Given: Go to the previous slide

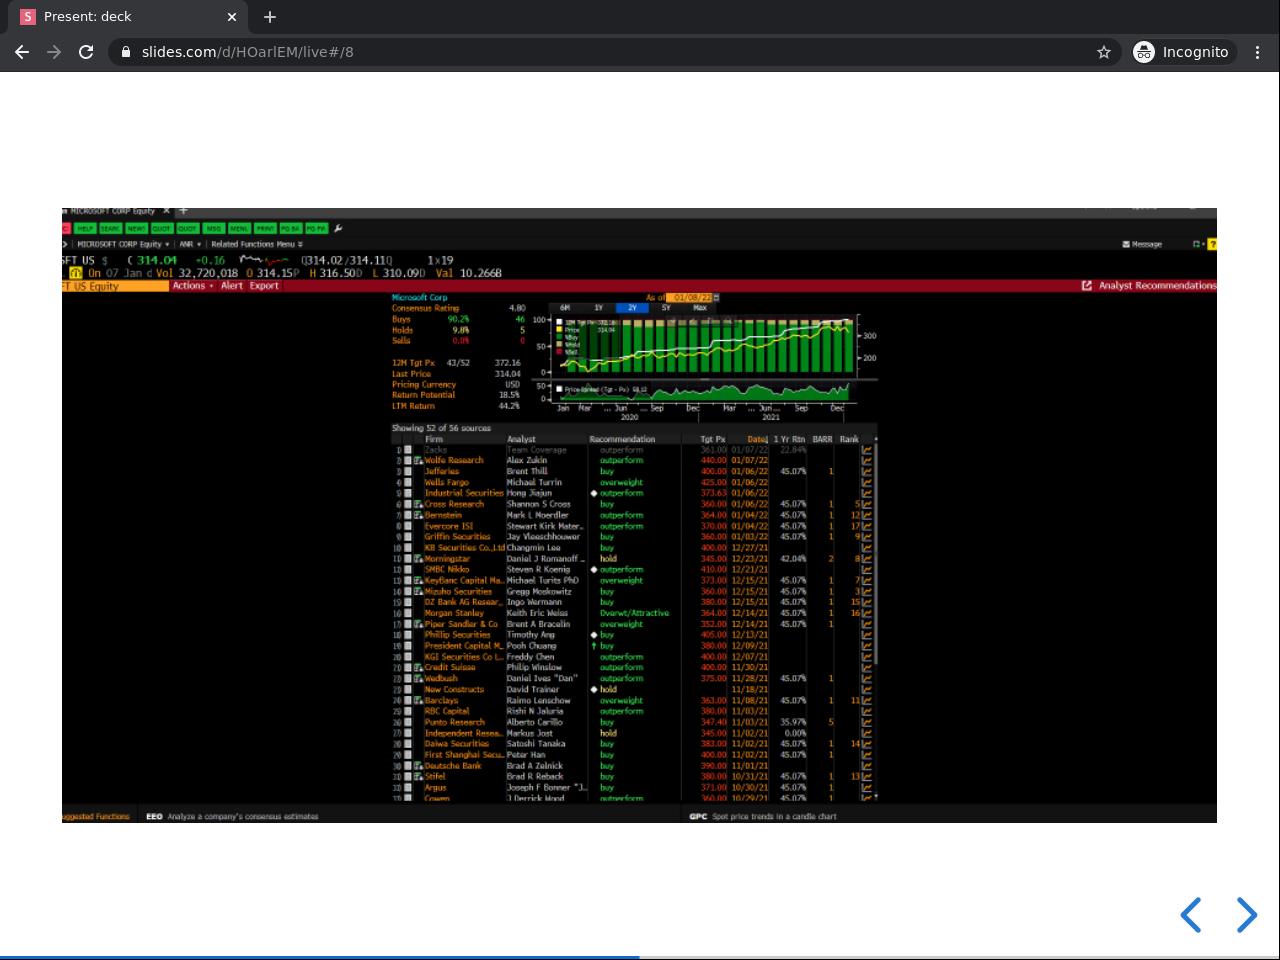Looking at the screenshot, I should [x=1190, y=914].
